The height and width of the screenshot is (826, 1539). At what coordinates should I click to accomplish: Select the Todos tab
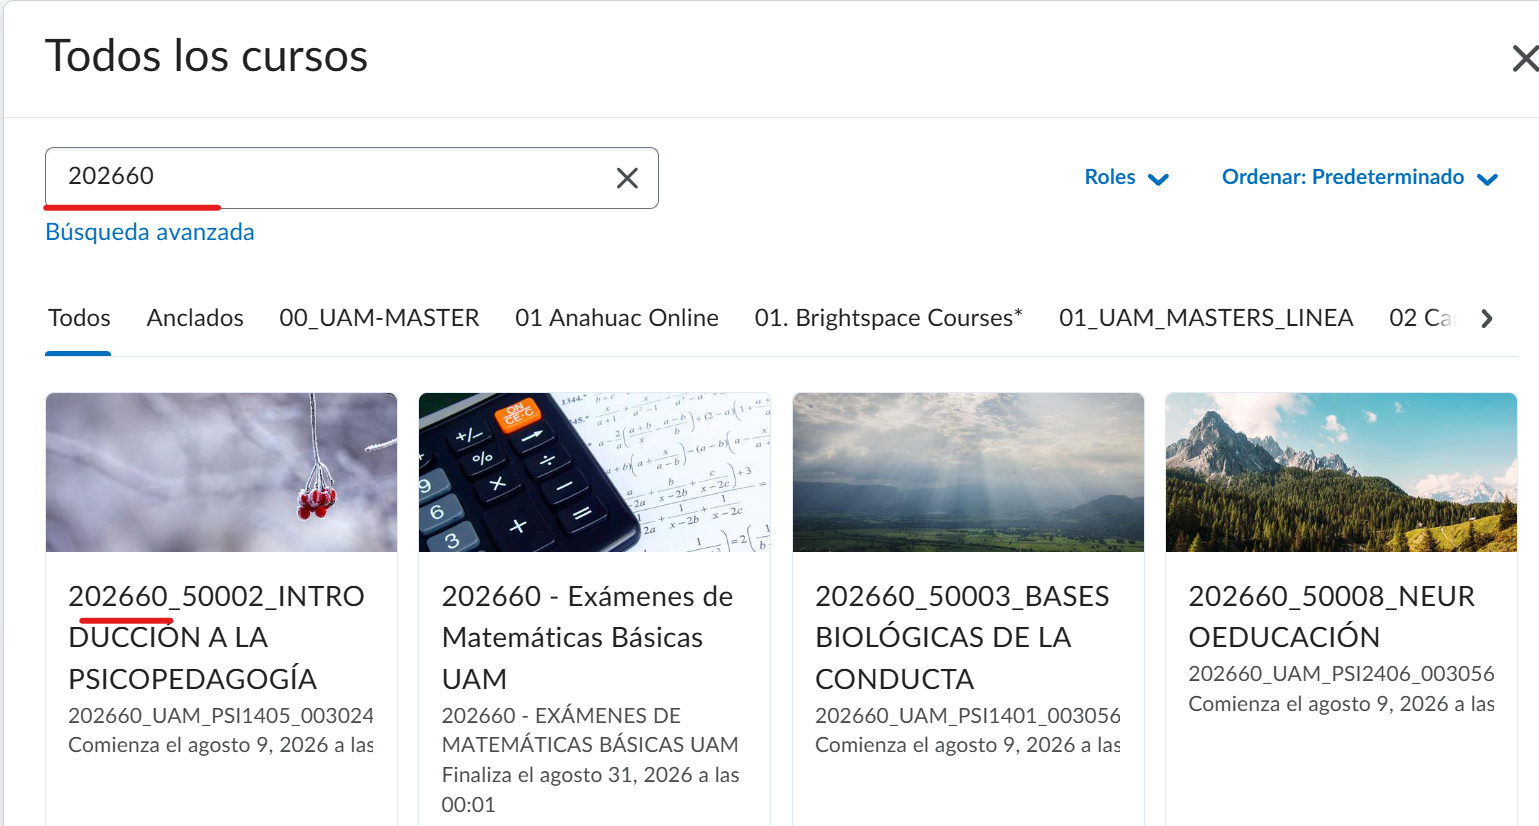click(79, 318)
